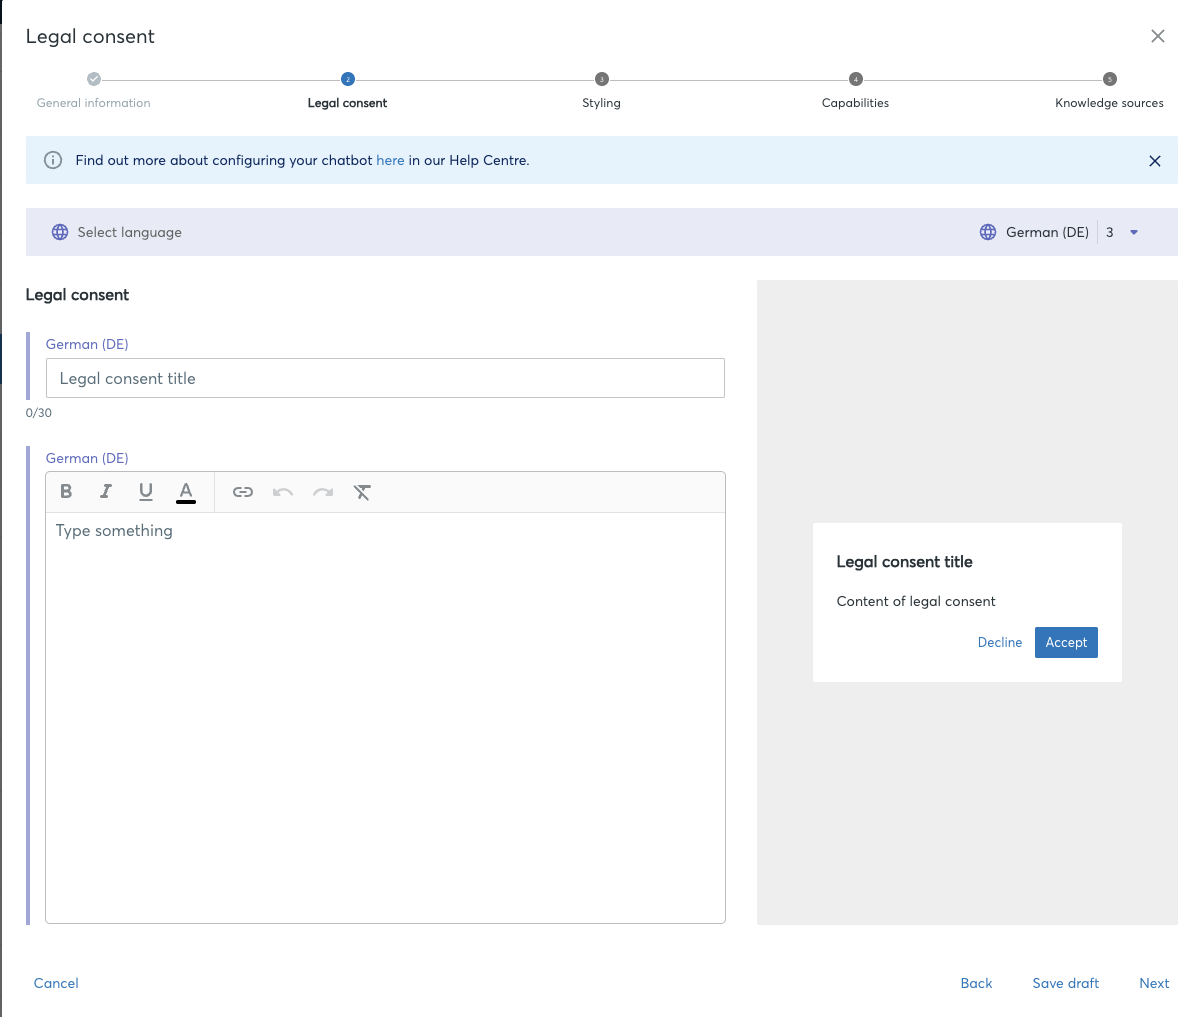The width and height of the screenshot is (1200, 1017).
Task: Undo the last editor change
Action: [x=283, y=492]
